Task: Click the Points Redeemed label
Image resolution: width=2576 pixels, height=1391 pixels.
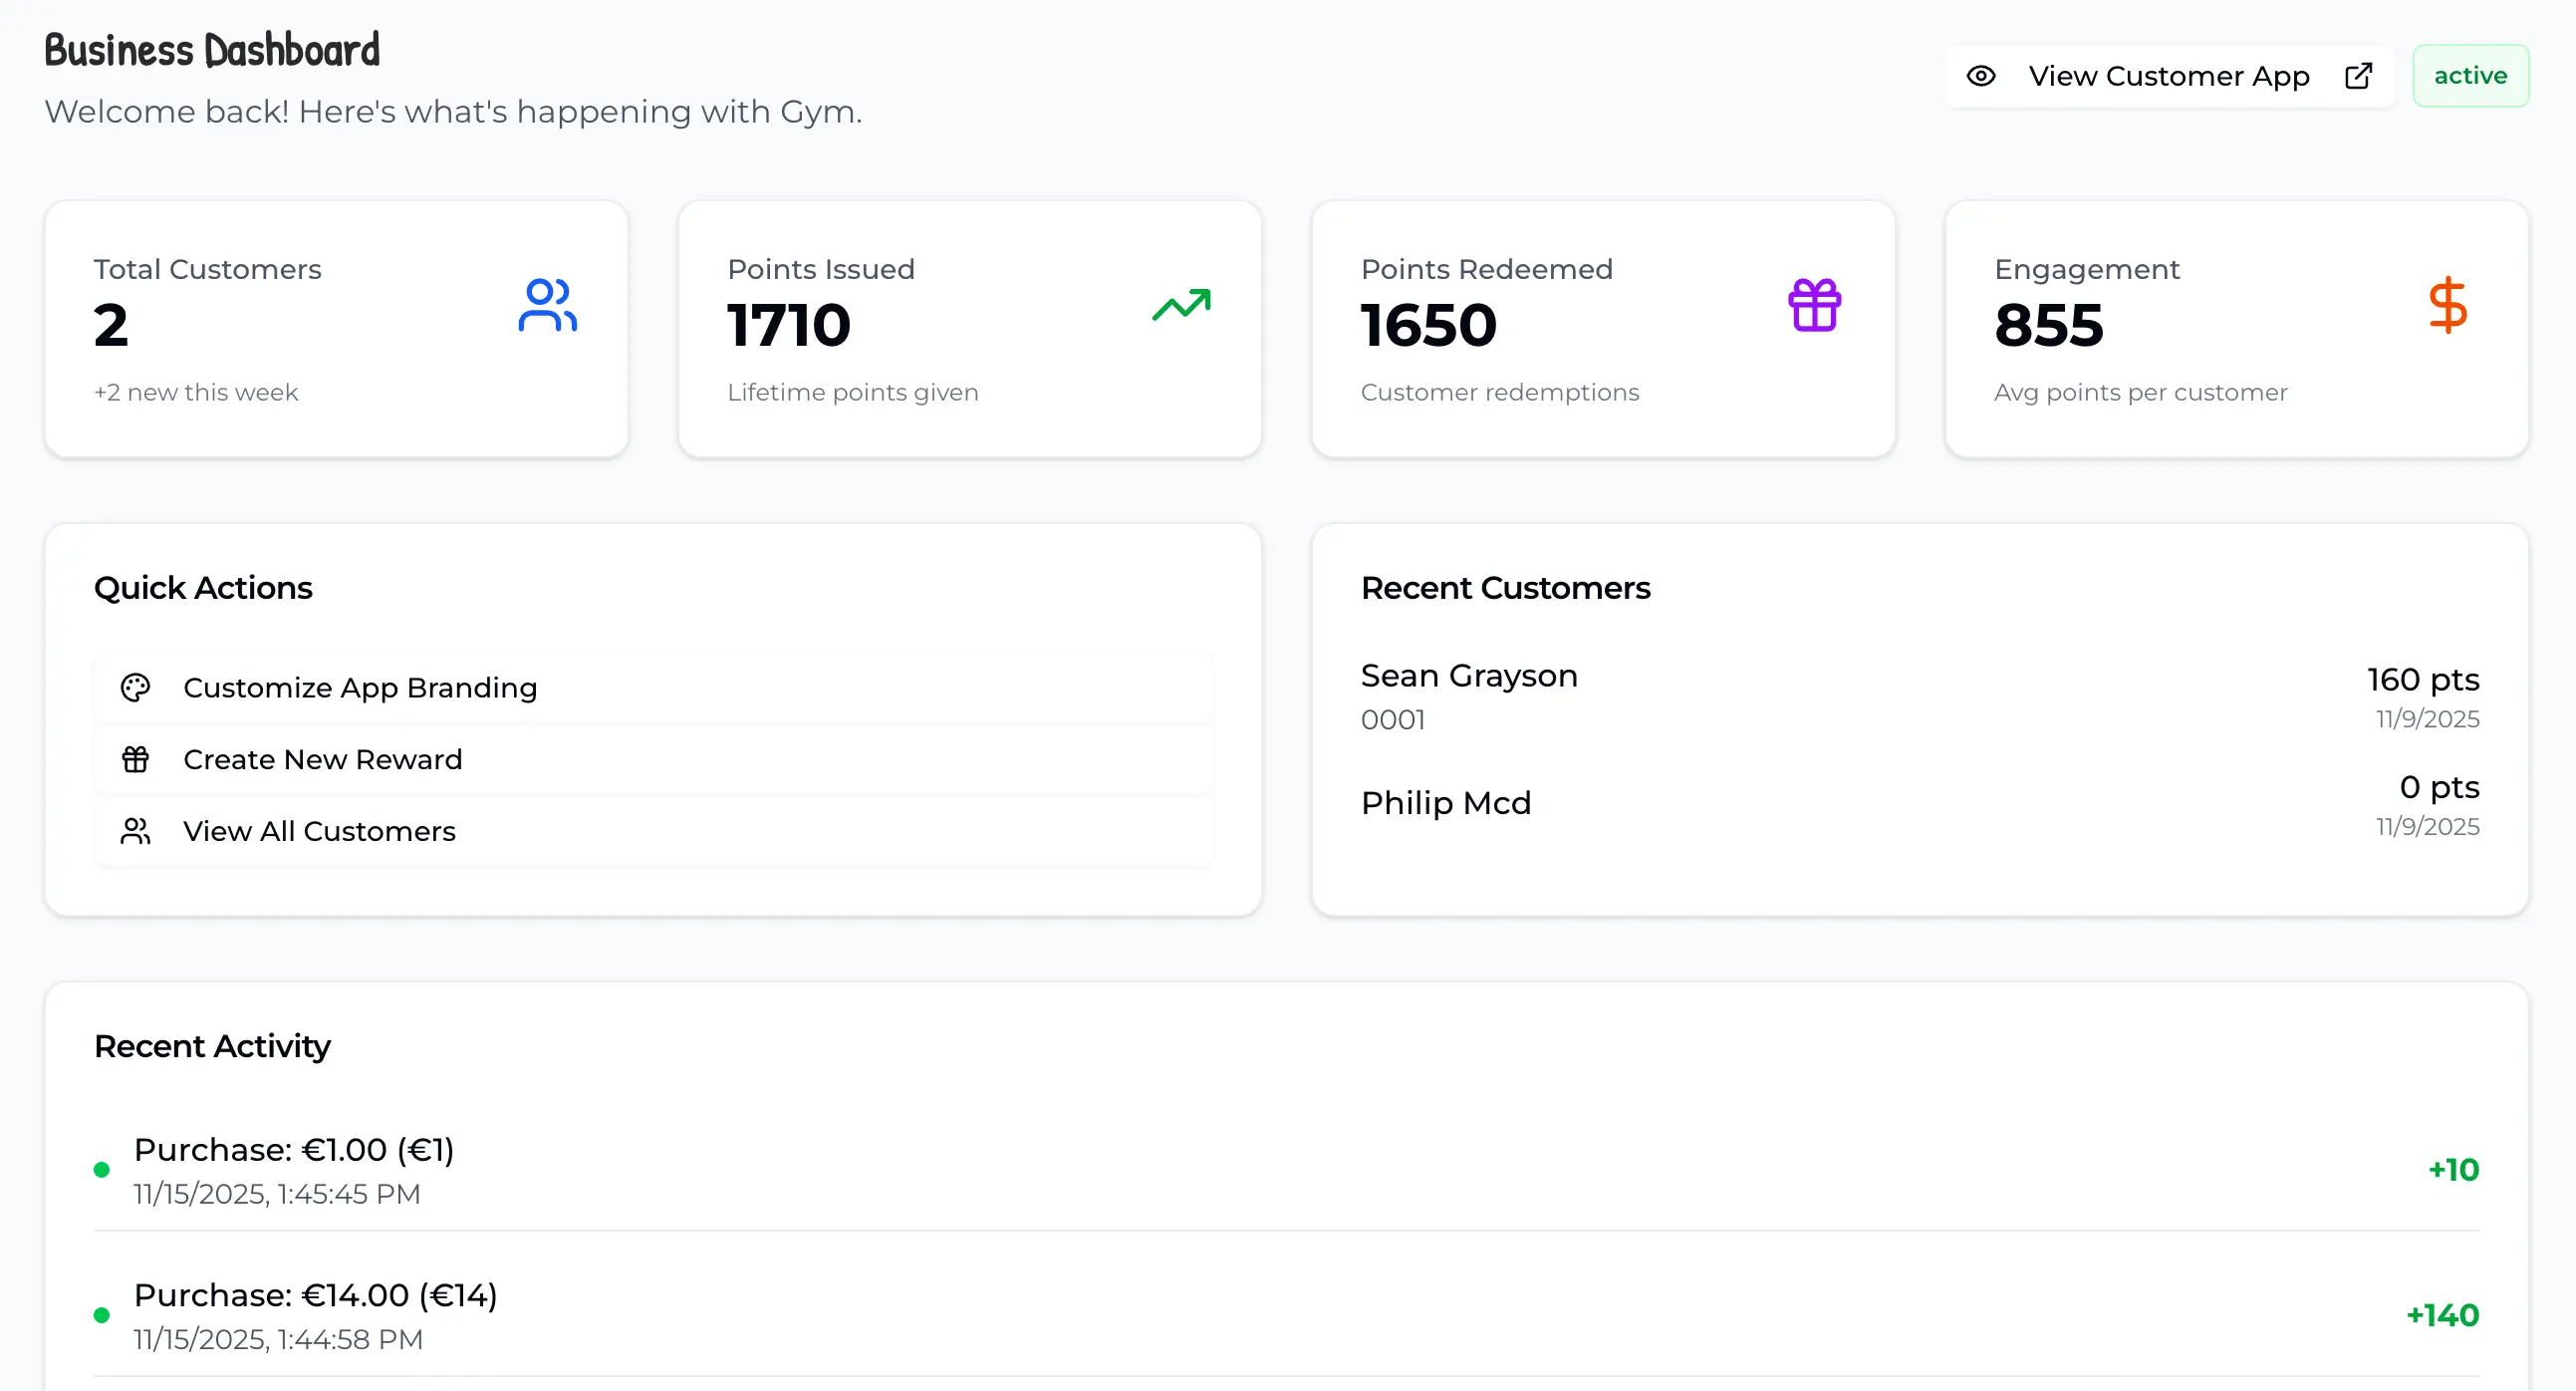Action: [1486, 270]
